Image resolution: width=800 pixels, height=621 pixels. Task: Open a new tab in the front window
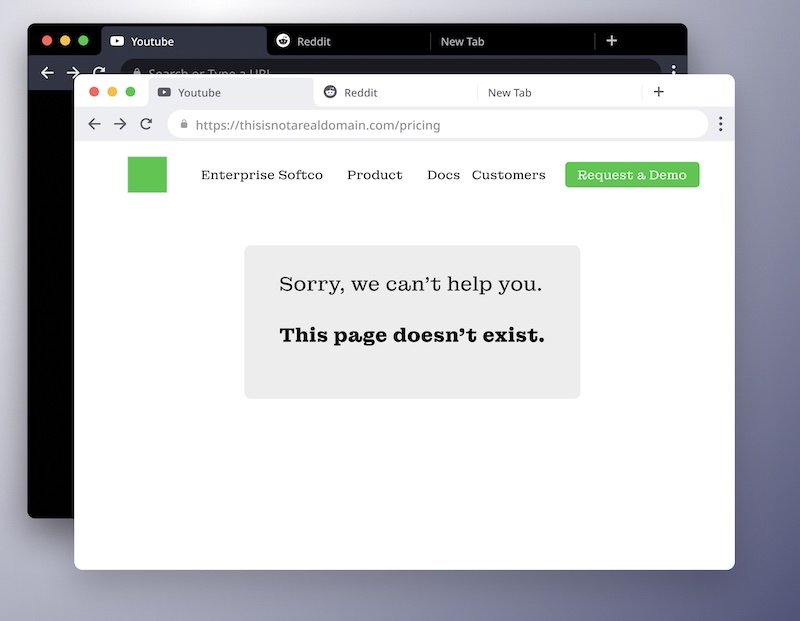pyautogui.click(x=658, y=92)
